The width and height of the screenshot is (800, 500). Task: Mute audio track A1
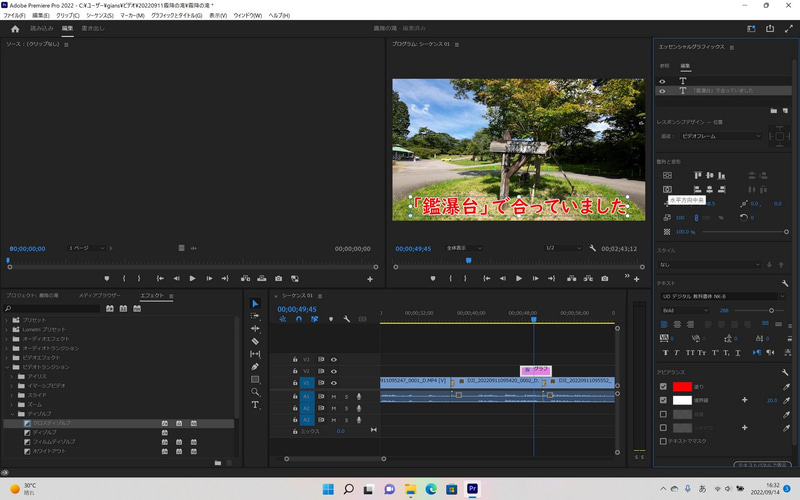334,396
